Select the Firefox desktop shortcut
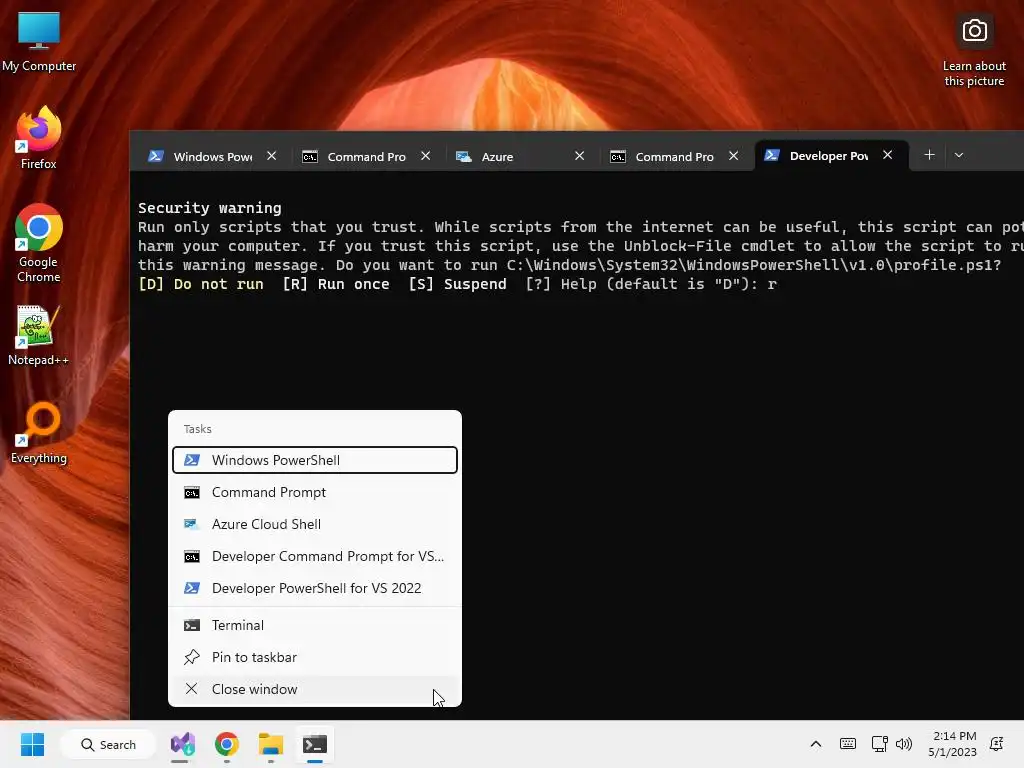This screenshot has width=1024, height=768. [x=39, y=138]
